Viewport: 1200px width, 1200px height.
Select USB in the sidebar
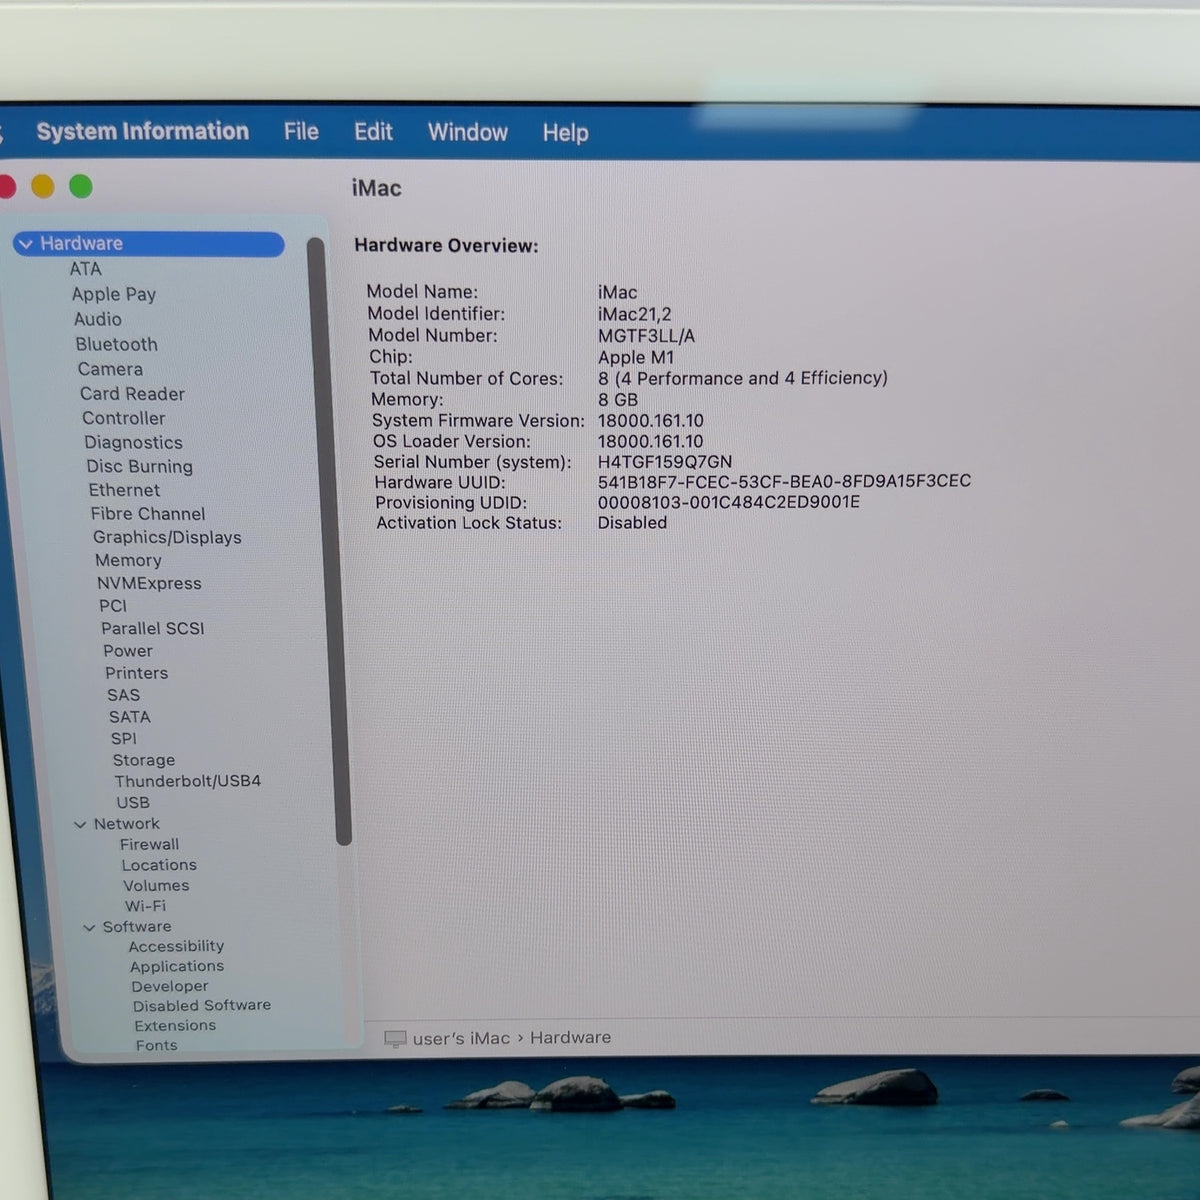[133, 802]
